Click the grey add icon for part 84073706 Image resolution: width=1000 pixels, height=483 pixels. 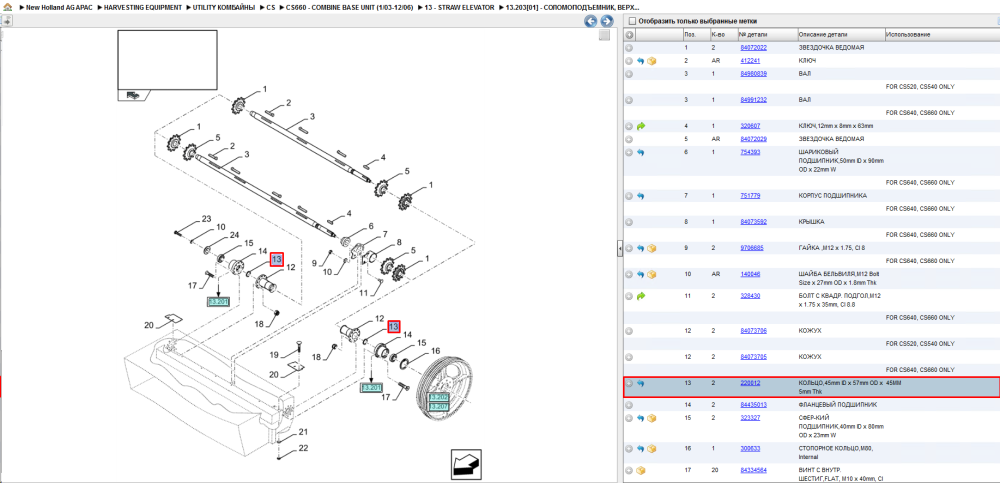click(629, 331)
